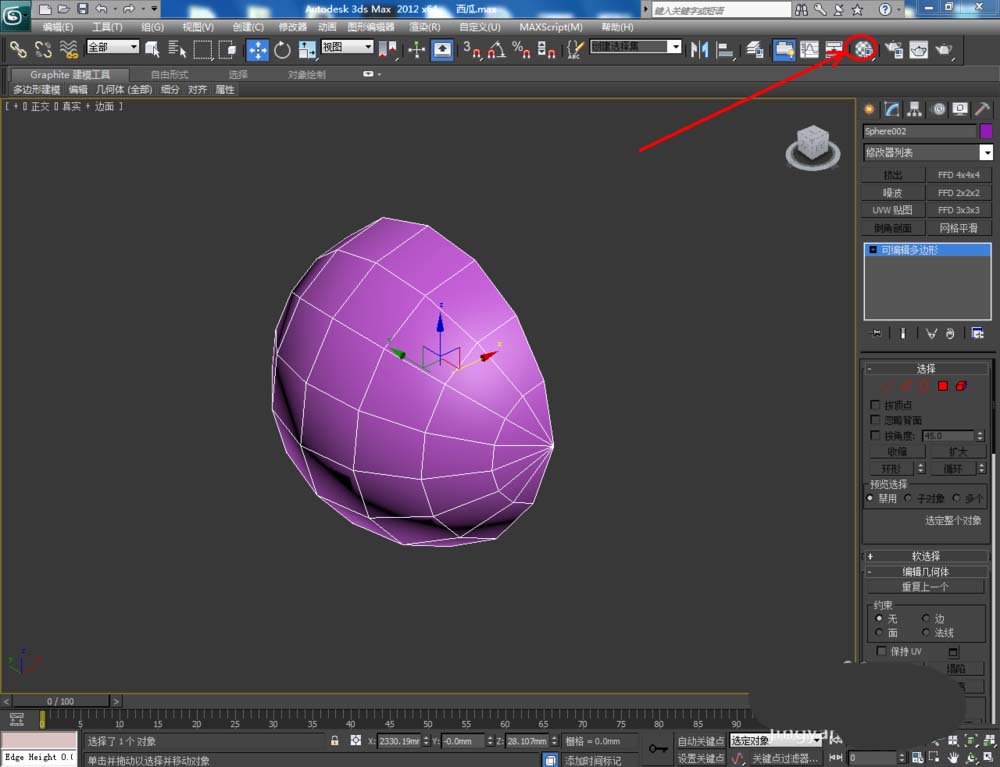Open the Hierarchy panel tab

(915, 109)
